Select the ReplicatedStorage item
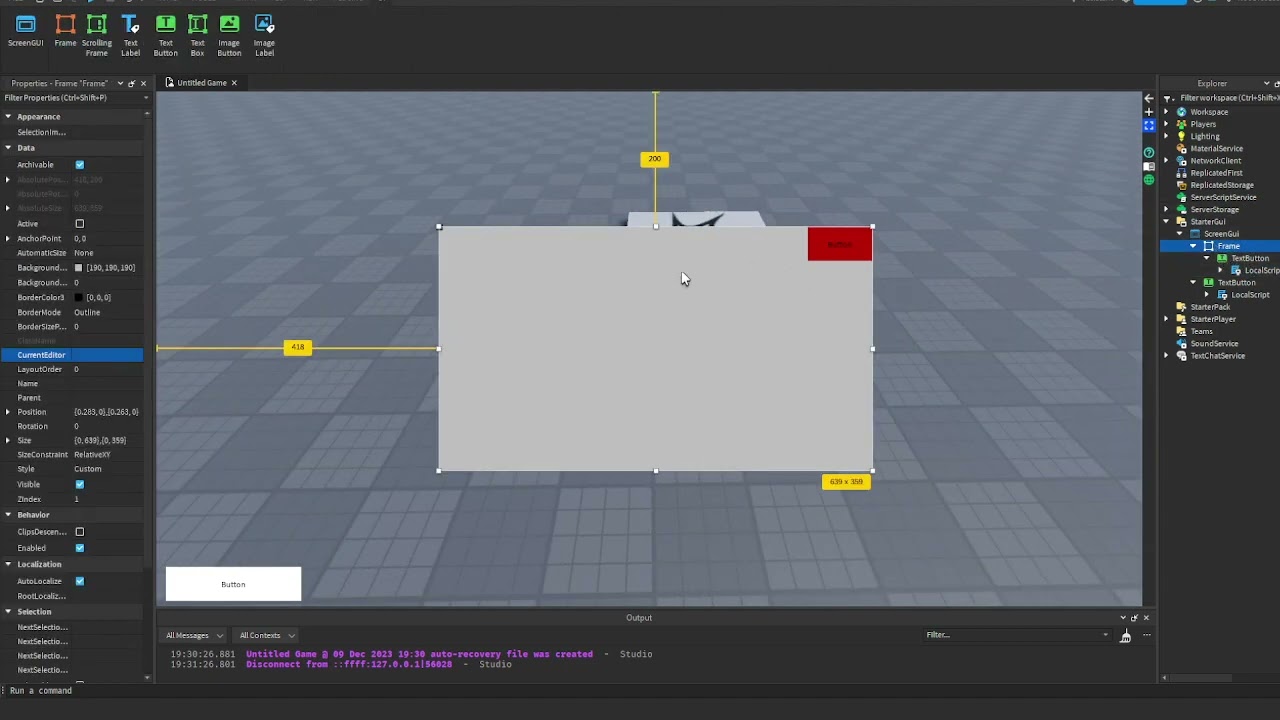Viewport: 1280px width, 720px height. (x=1221, y=185)
